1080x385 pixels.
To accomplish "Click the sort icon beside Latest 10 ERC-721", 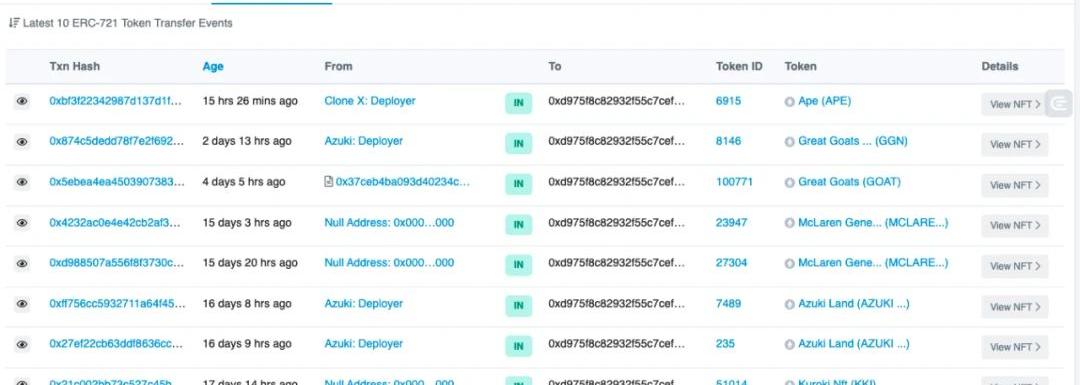I will pyautogui.click(x=13, y=23).
